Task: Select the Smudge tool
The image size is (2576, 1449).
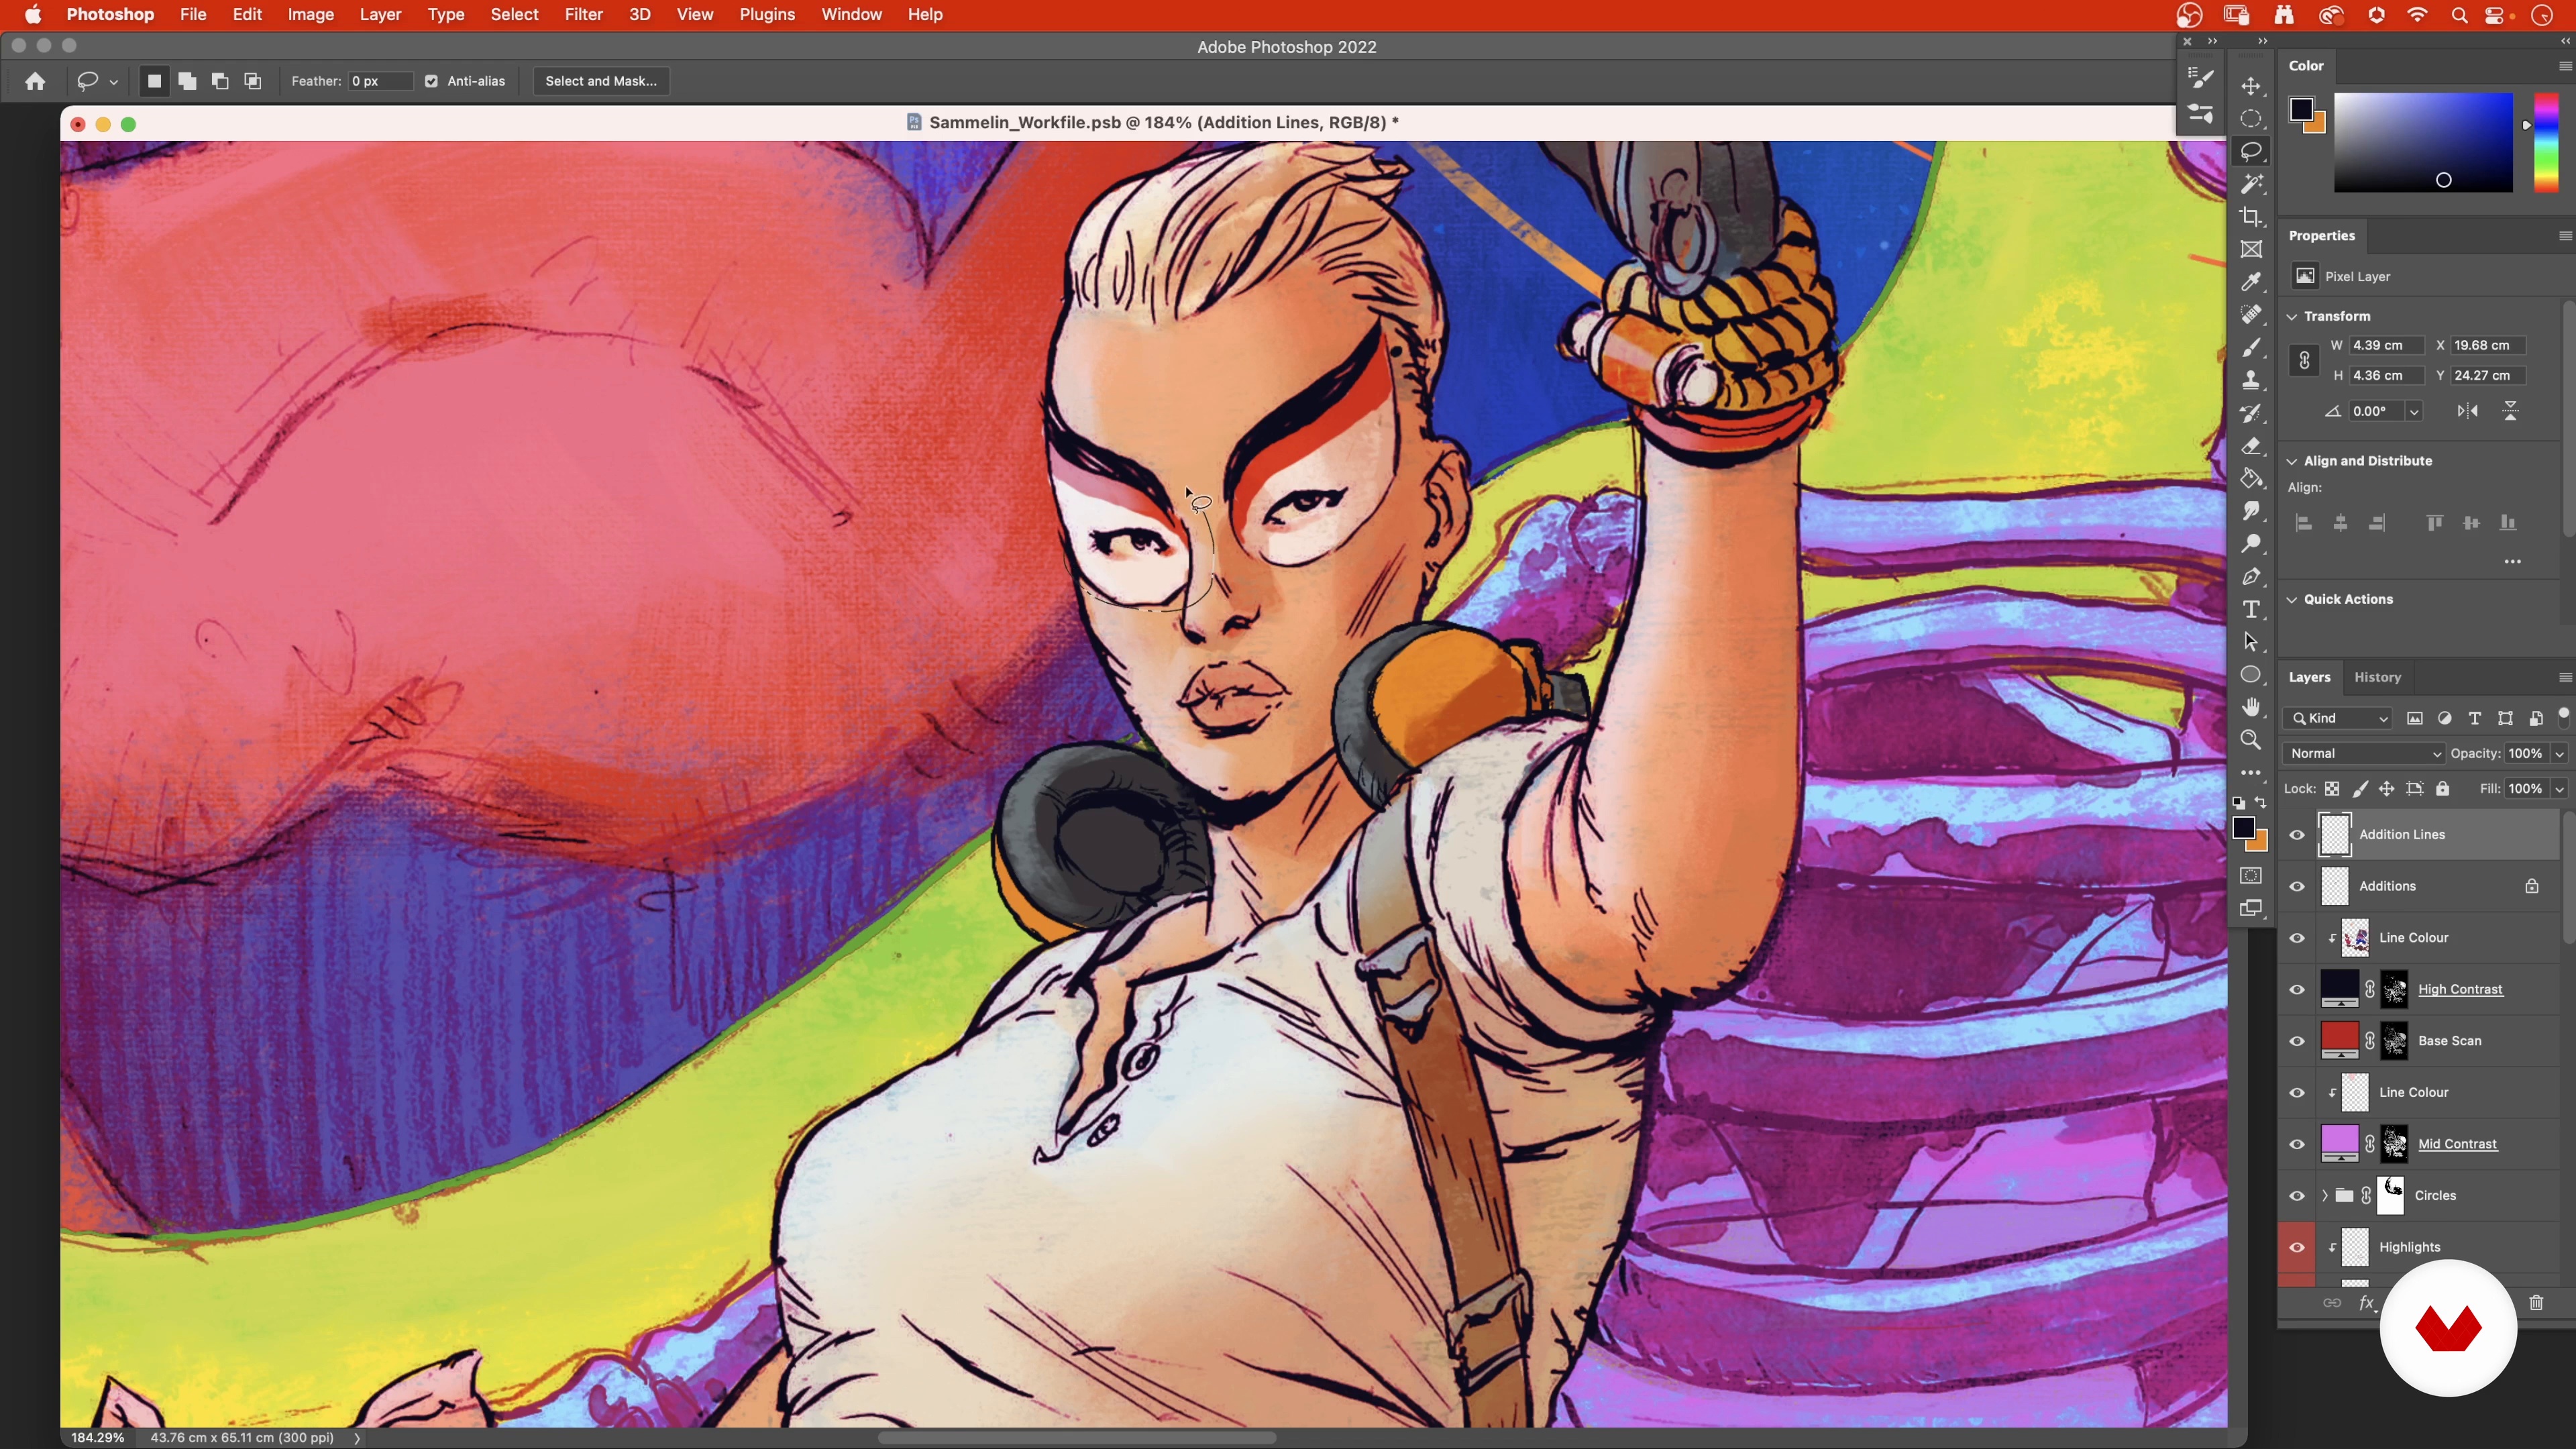Action: [2251, 511]
